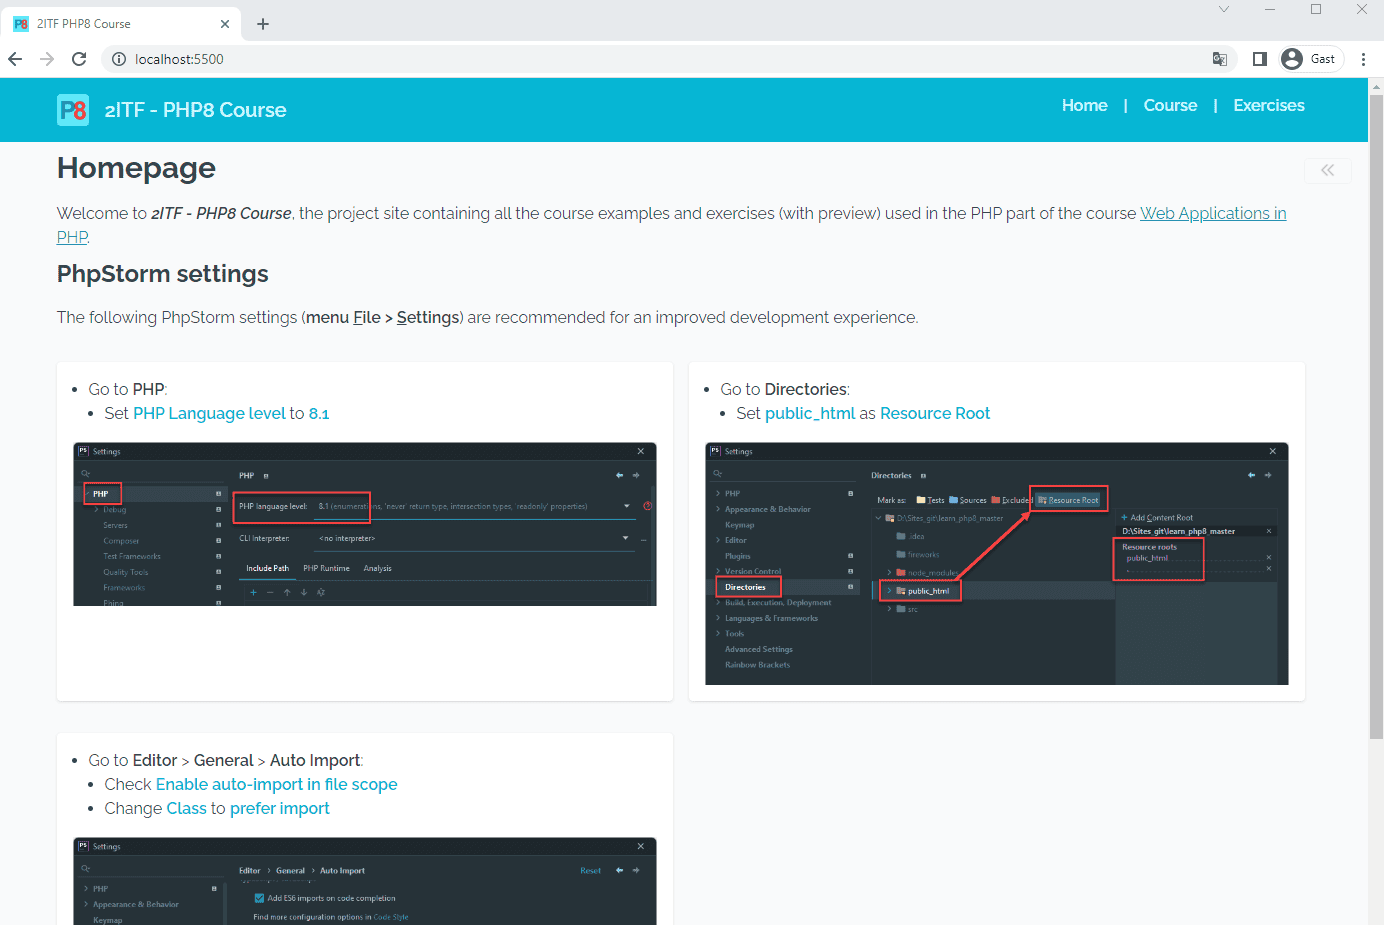Focus the localhost:5500 address bar
The image size is (1384, 925).
(x=669, y=59)
